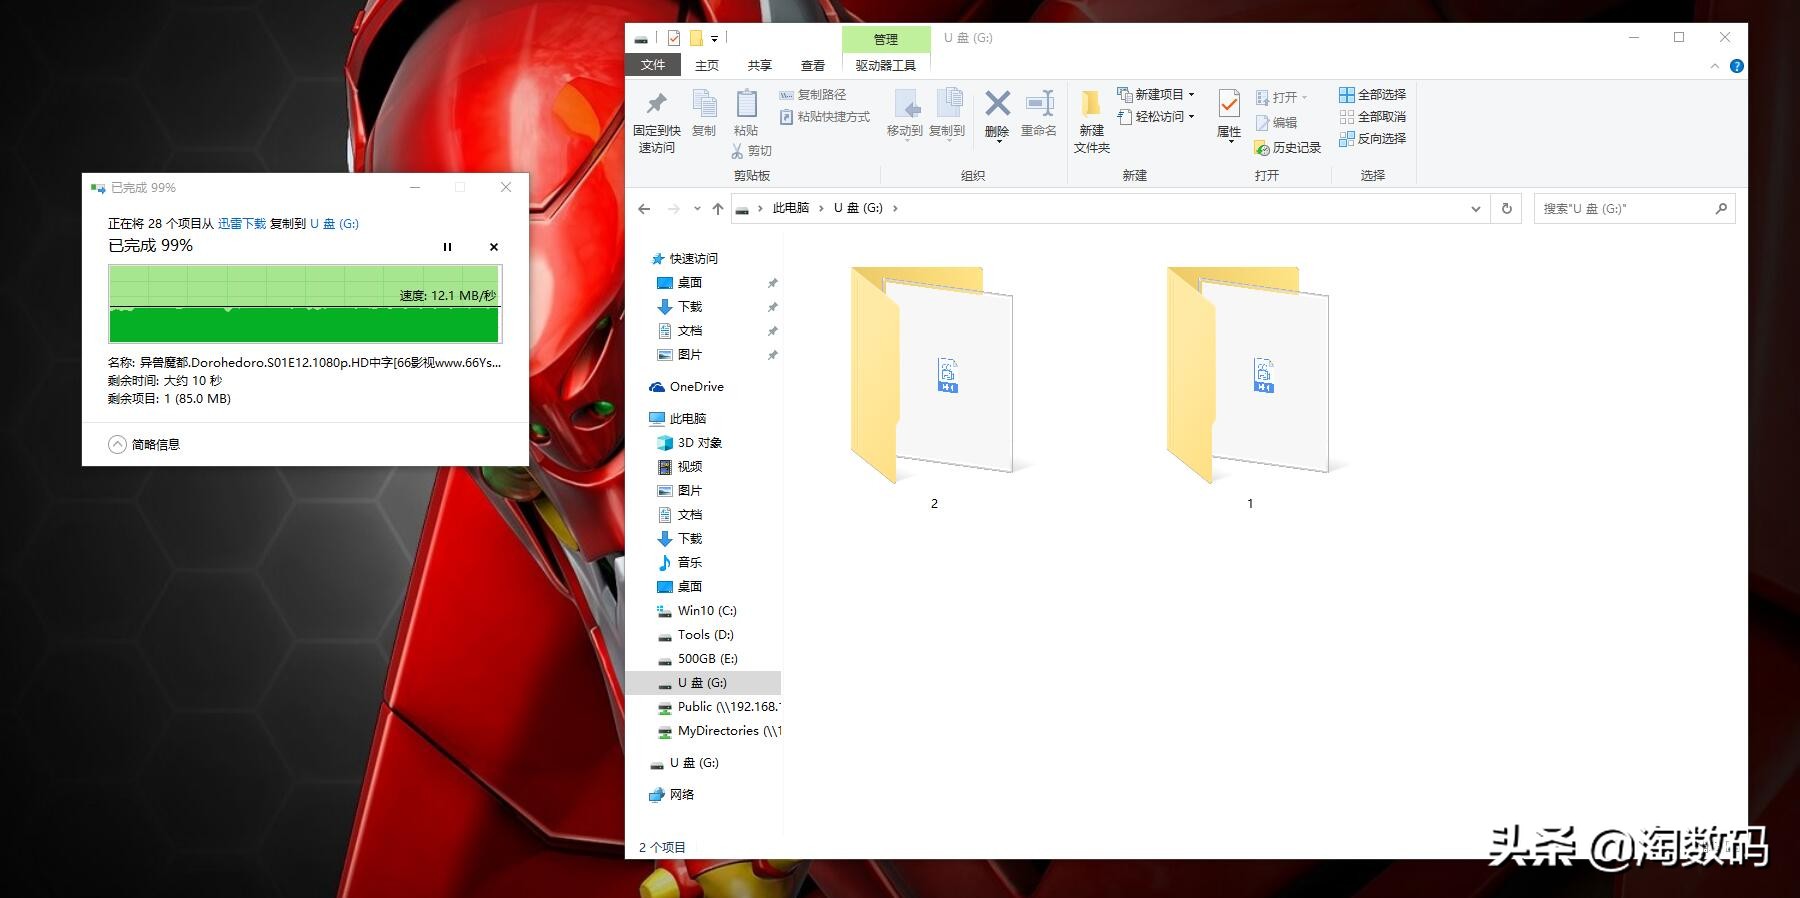
Task: Click the Paste (粘贴) ribbon icon
Action: [746, 104]
